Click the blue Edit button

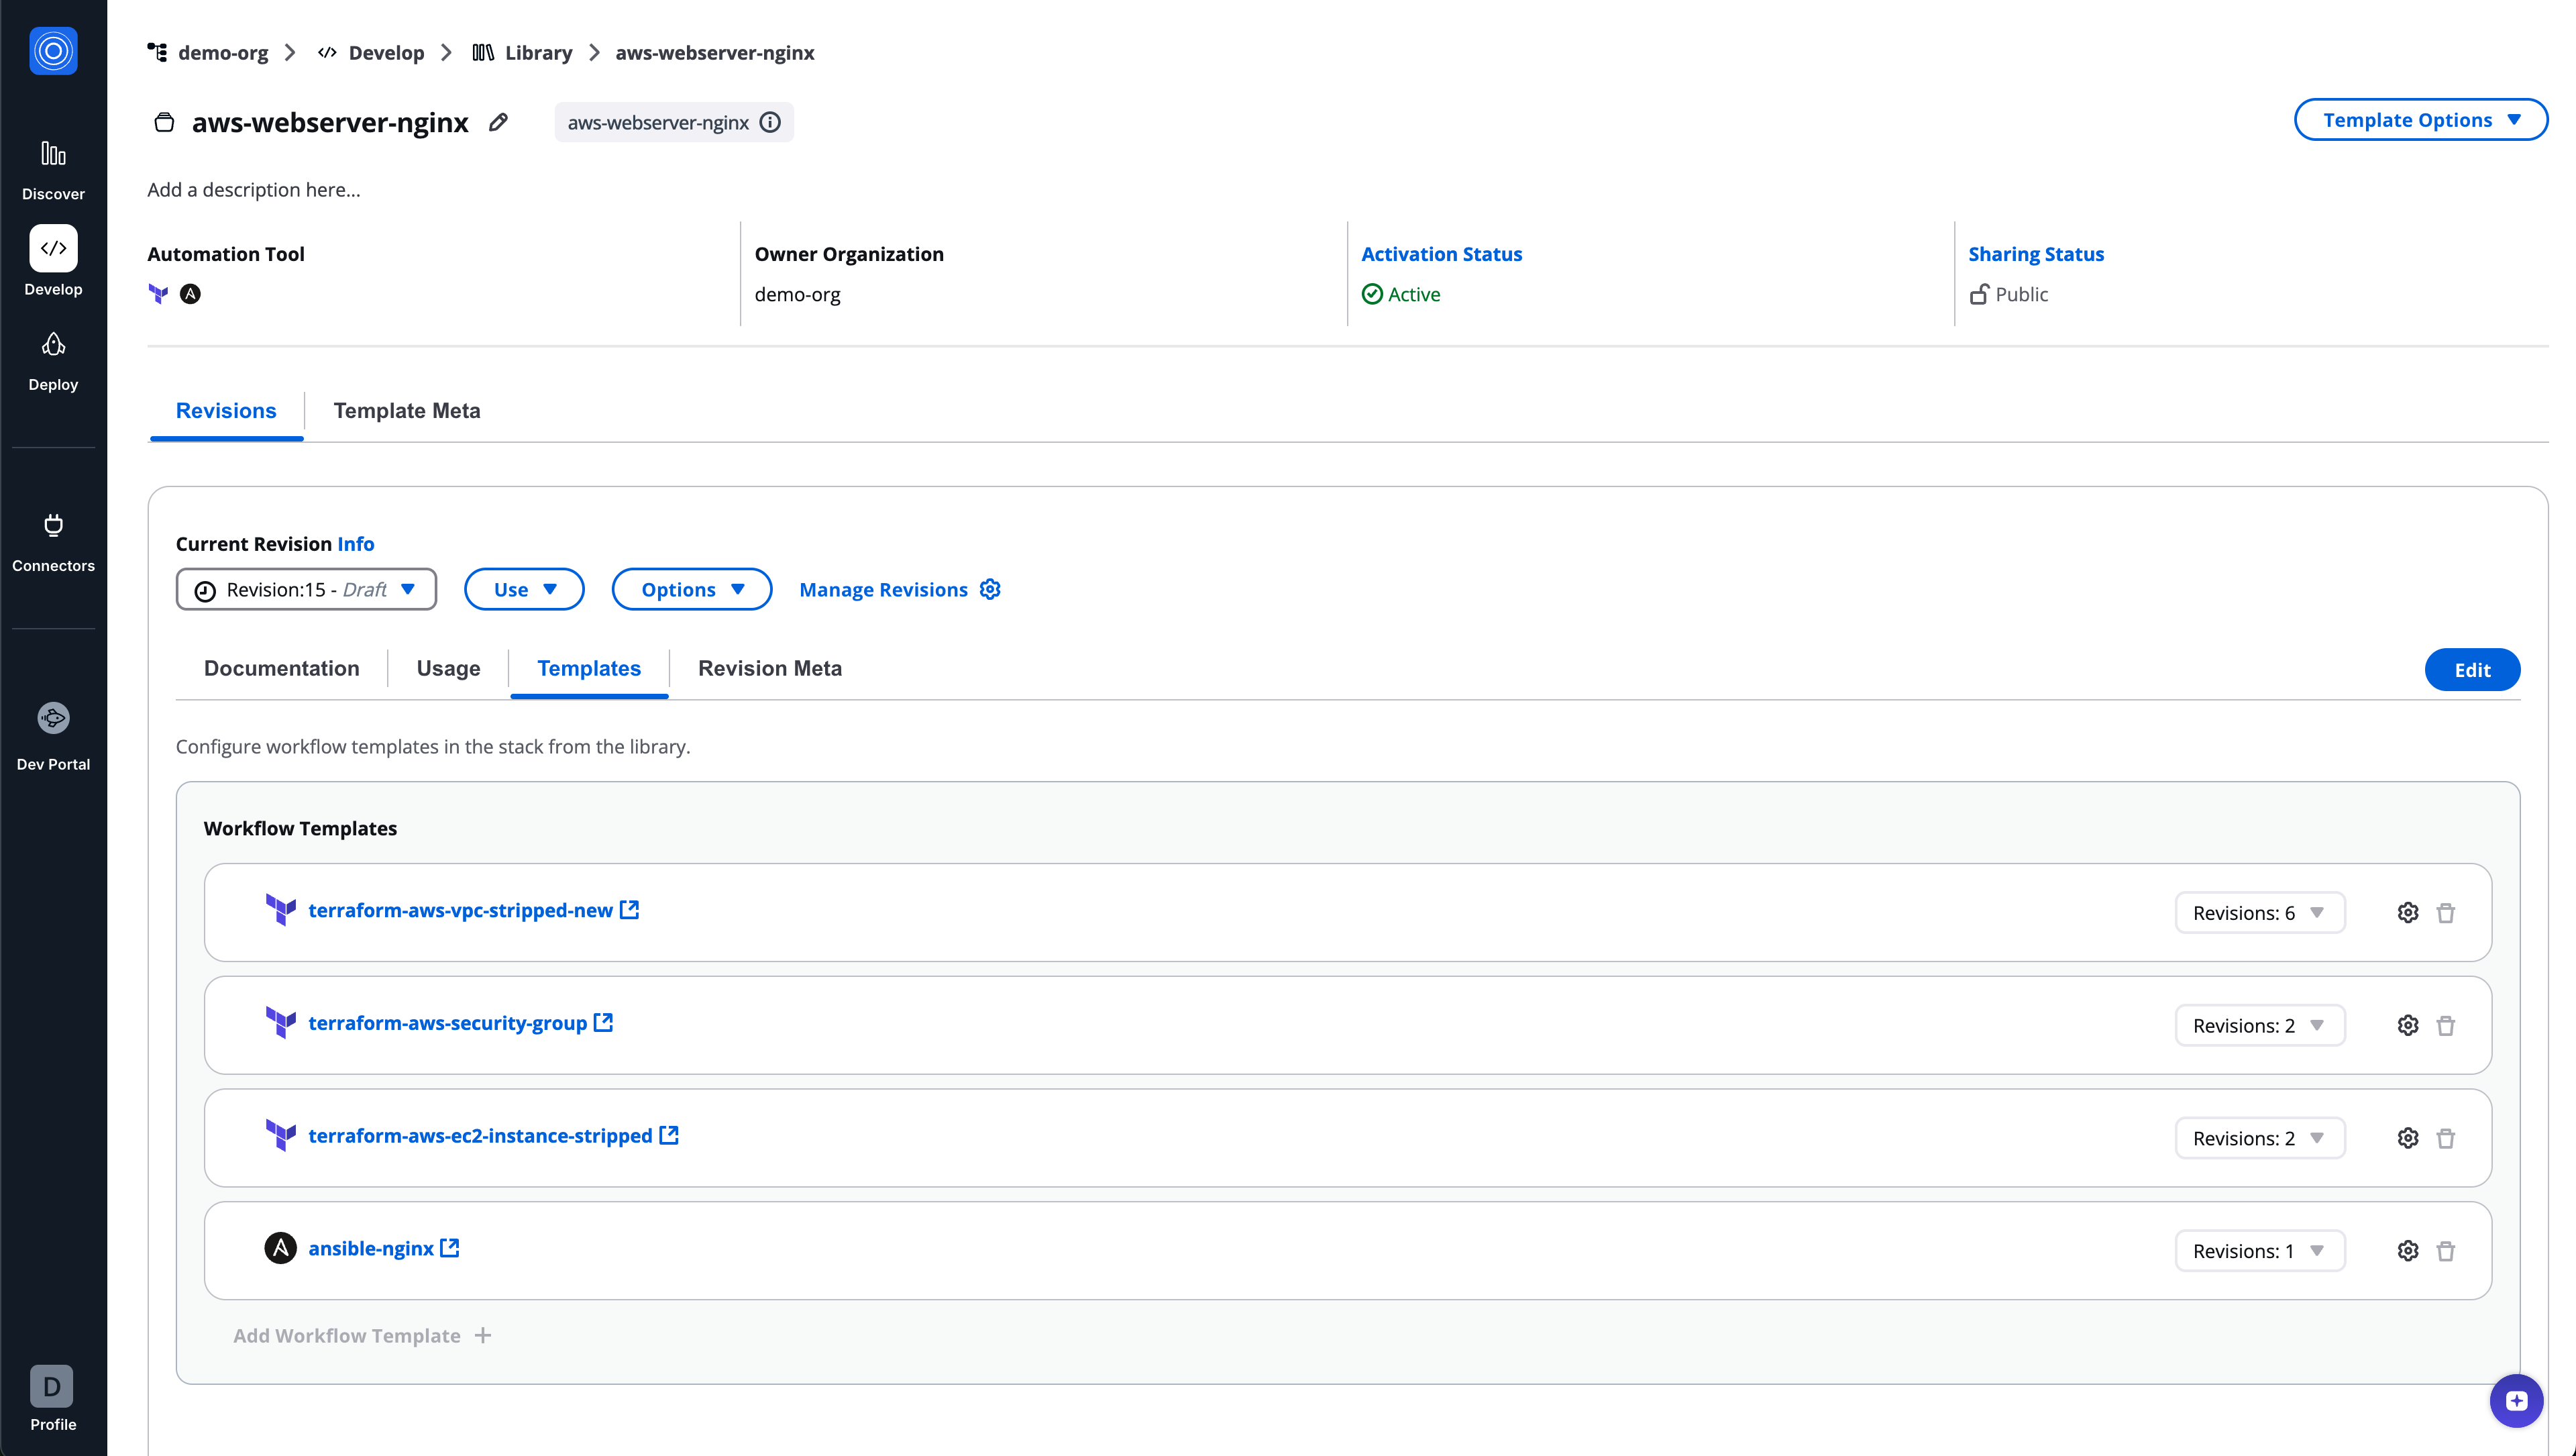coord(2471,670)
